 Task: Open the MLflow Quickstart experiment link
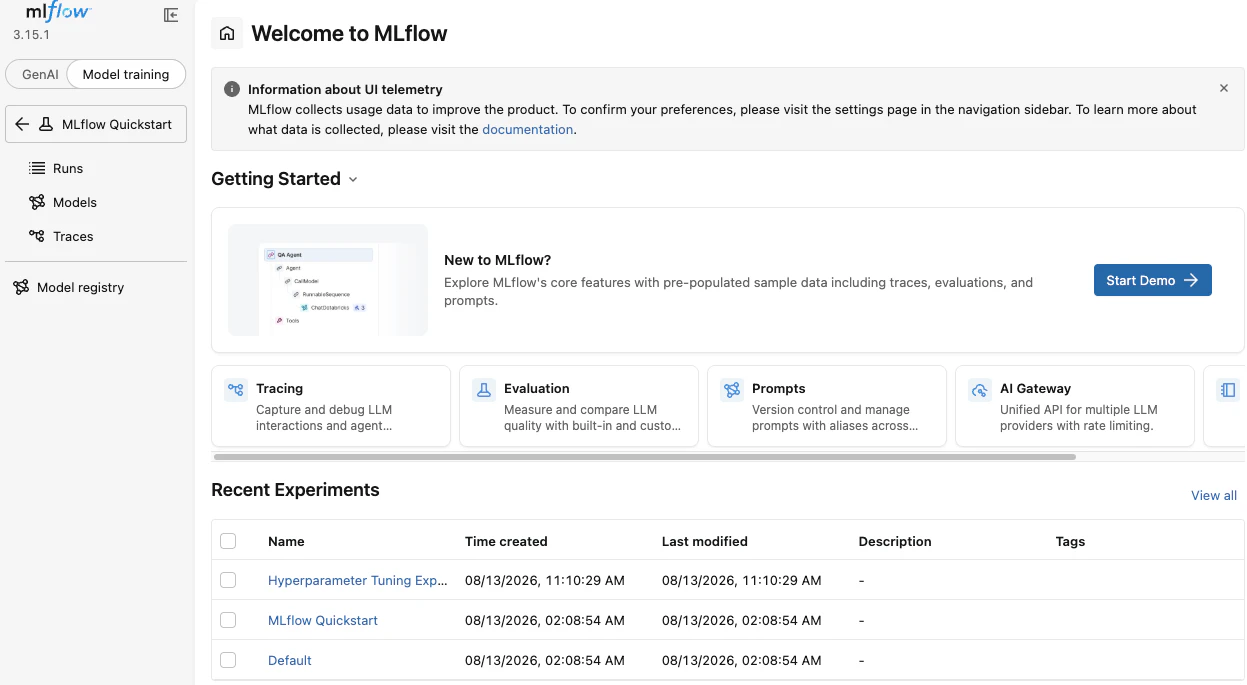click(323, 620)
